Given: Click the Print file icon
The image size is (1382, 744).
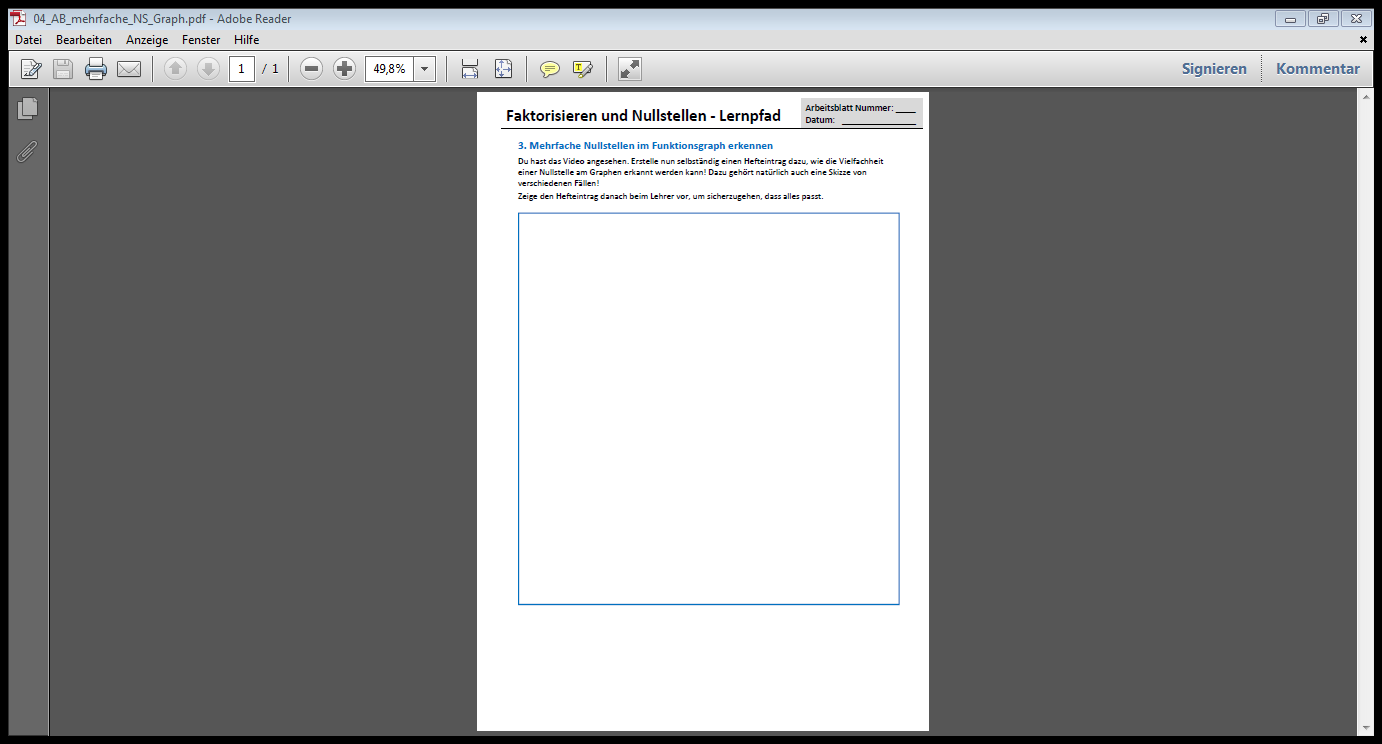Looking at the screenshot, I should (x=96, y=69).
